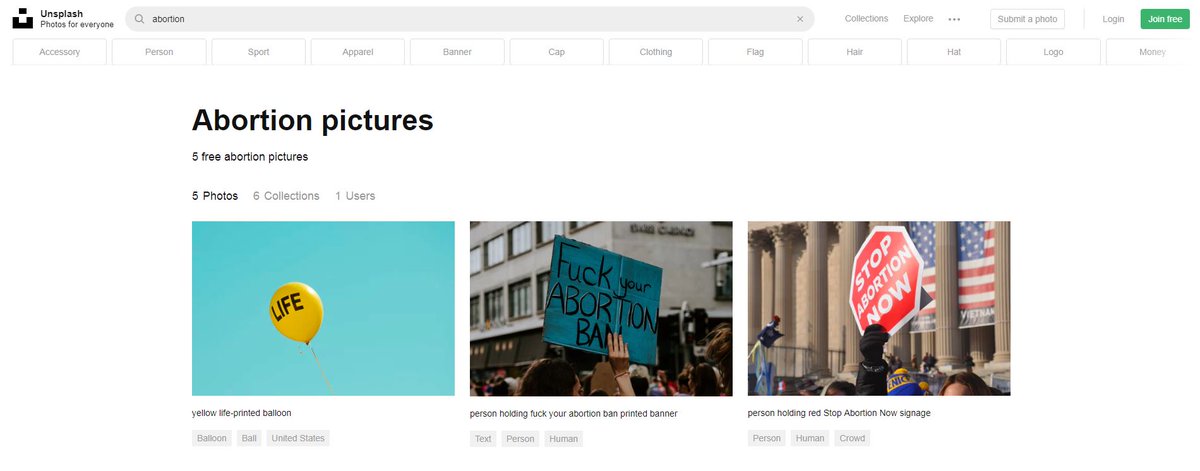Select the Accessory category chip

tap(60, 52)
